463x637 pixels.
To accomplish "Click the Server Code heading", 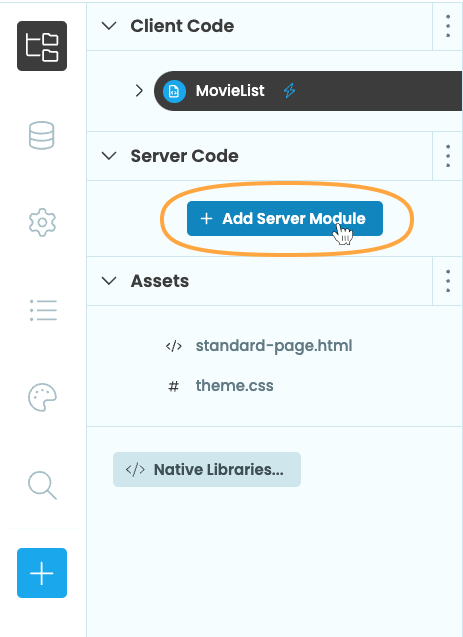I will click(x=184, y=156).
